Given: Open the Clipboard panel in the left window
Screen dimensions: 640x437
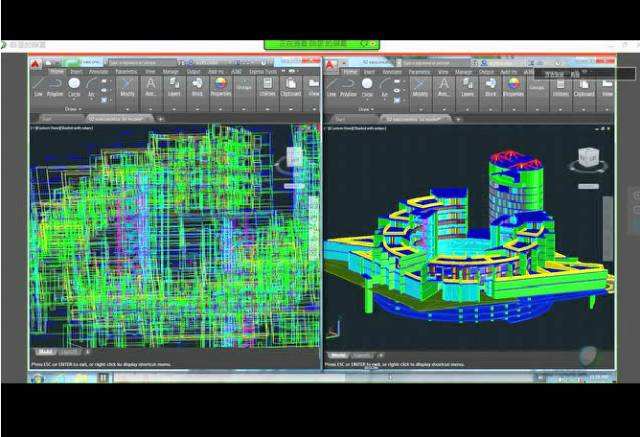Looking at the screenshot, I should click(291, 87).
